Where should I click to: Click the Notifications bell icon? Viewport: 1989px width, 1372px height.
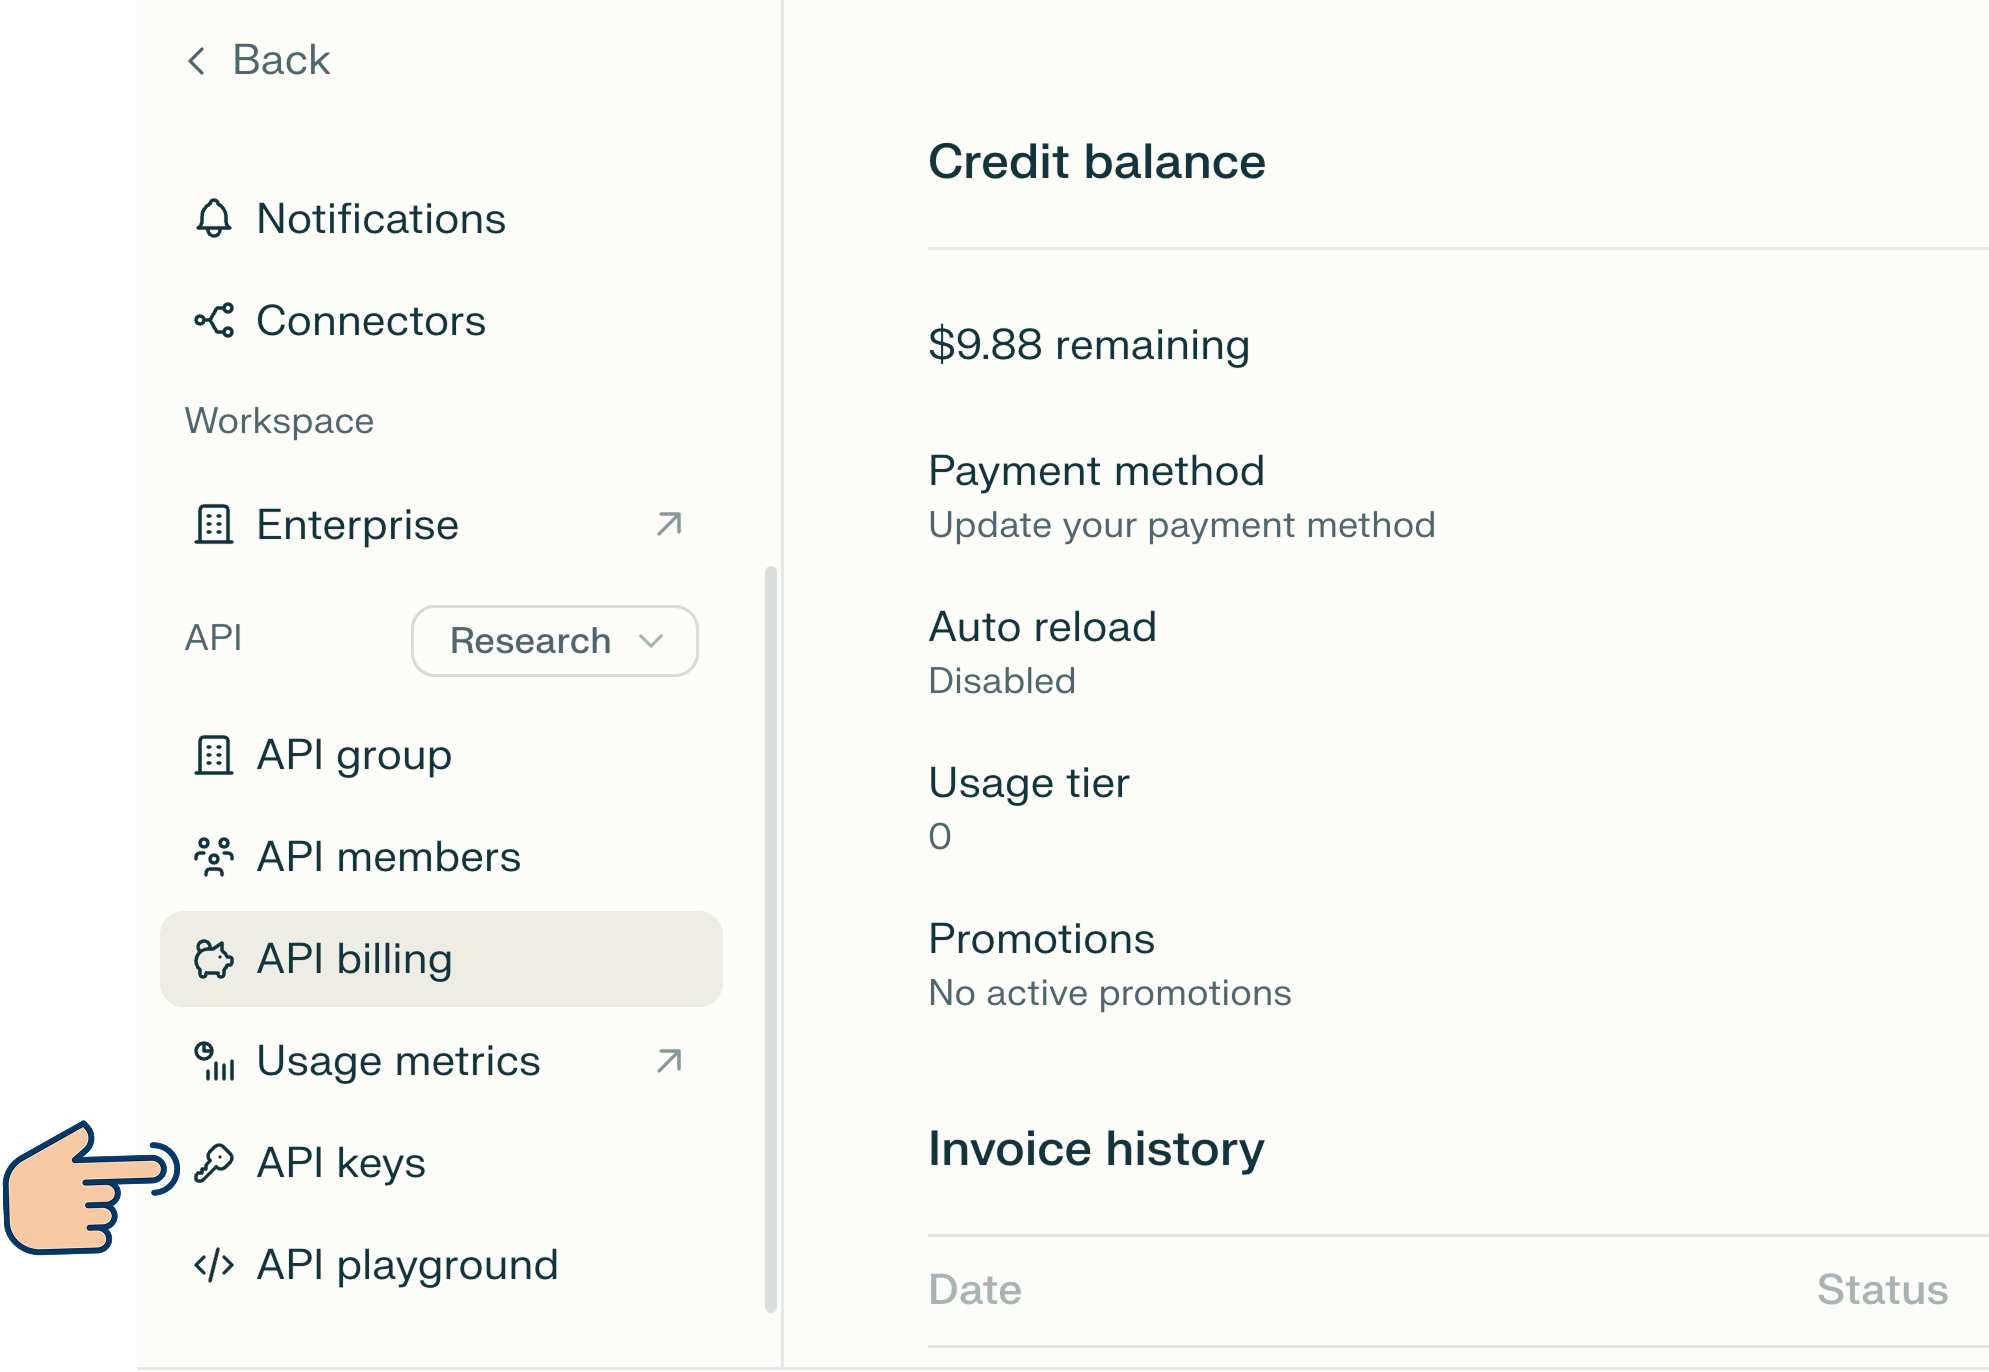(213, 218)
